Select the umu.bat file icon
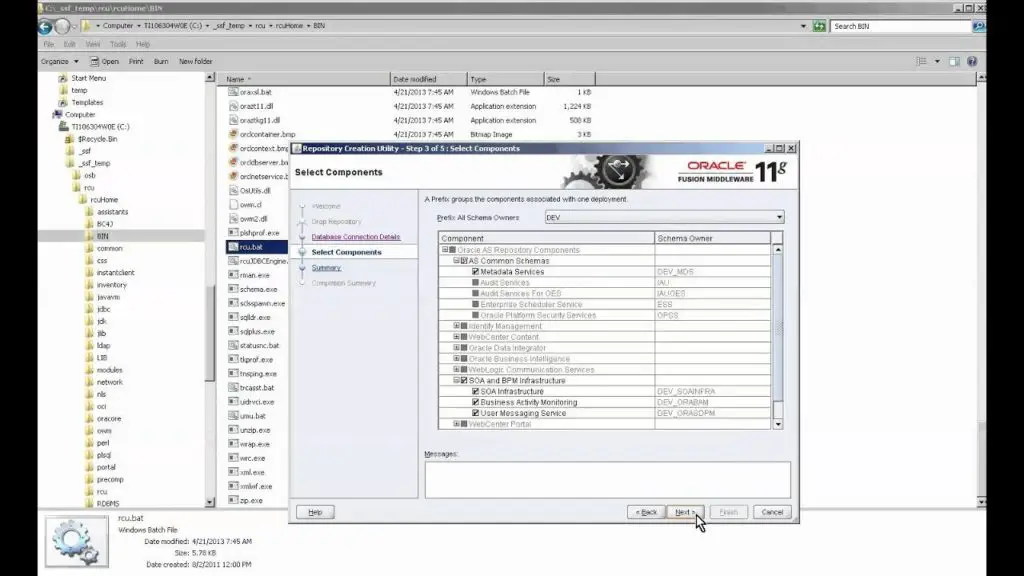 coord(233,415)
